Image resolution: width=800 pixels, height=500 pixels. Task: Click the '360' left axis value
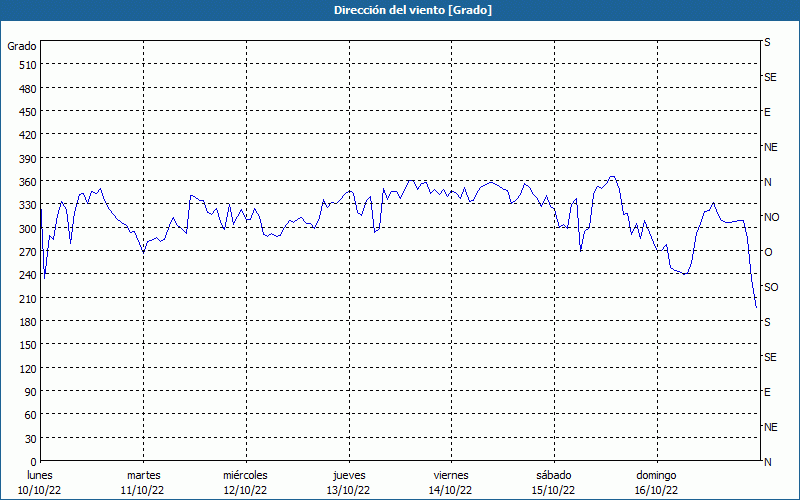point(28,182)
